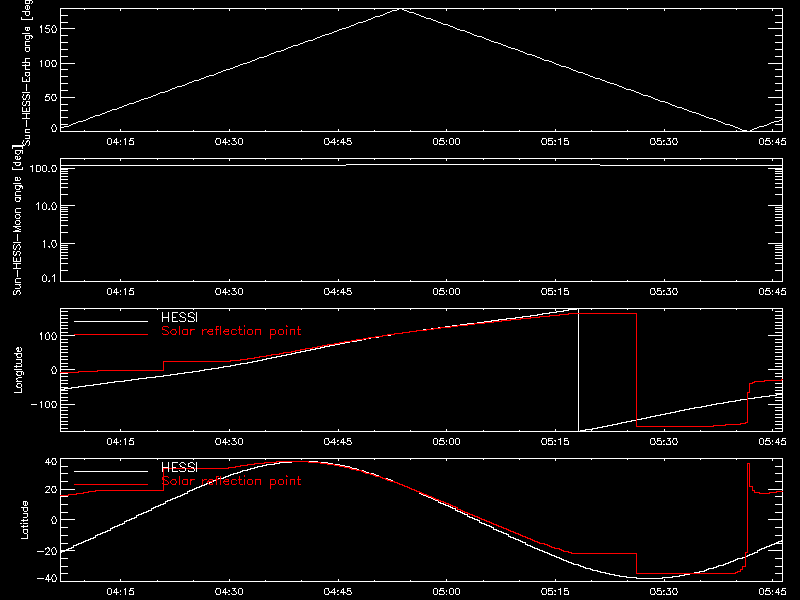Click 05:45 time label under Latitude plot
Image resolution: width=800 pixels, height=600 pixels.
[x=772, y=591]
